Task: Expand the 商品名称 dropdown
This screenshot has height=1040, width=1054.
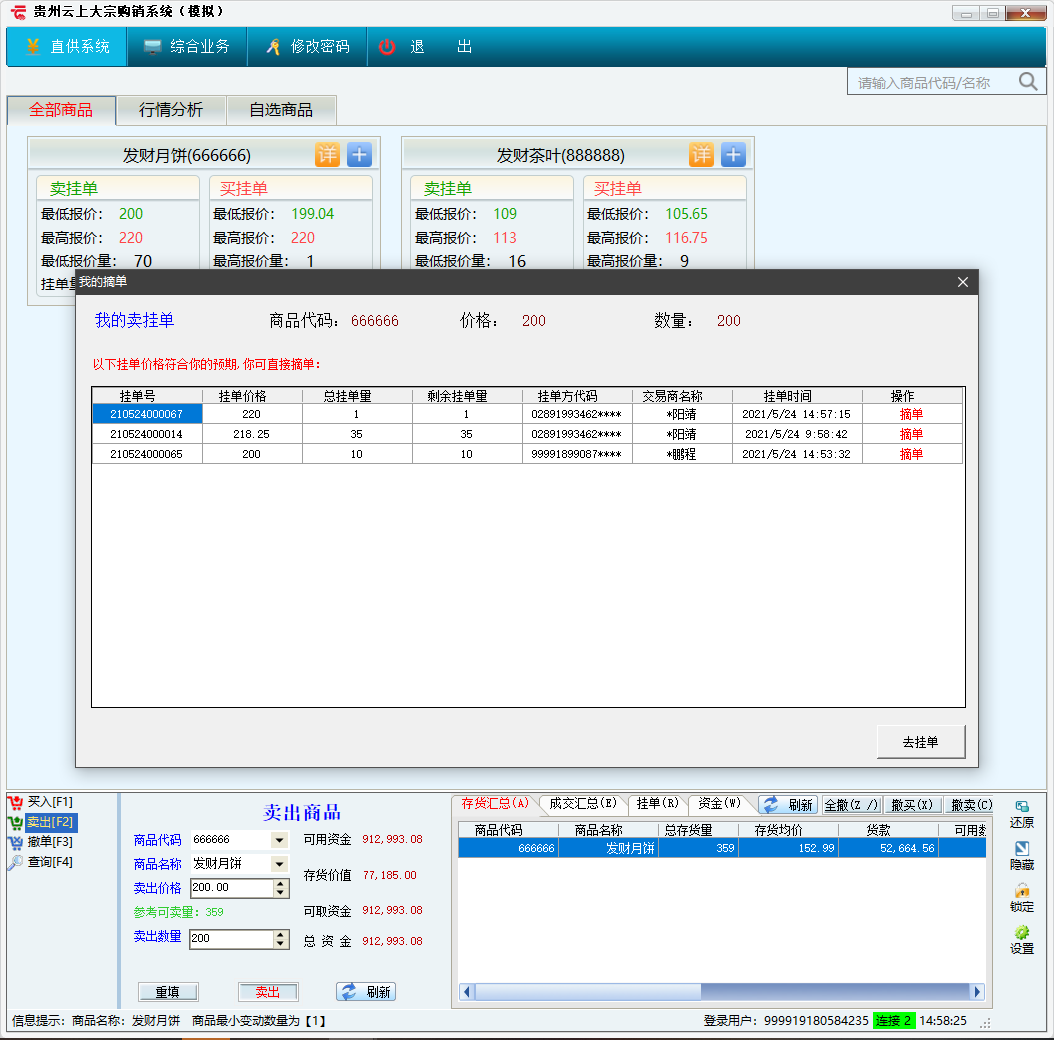Action: [x=280, y=864]
